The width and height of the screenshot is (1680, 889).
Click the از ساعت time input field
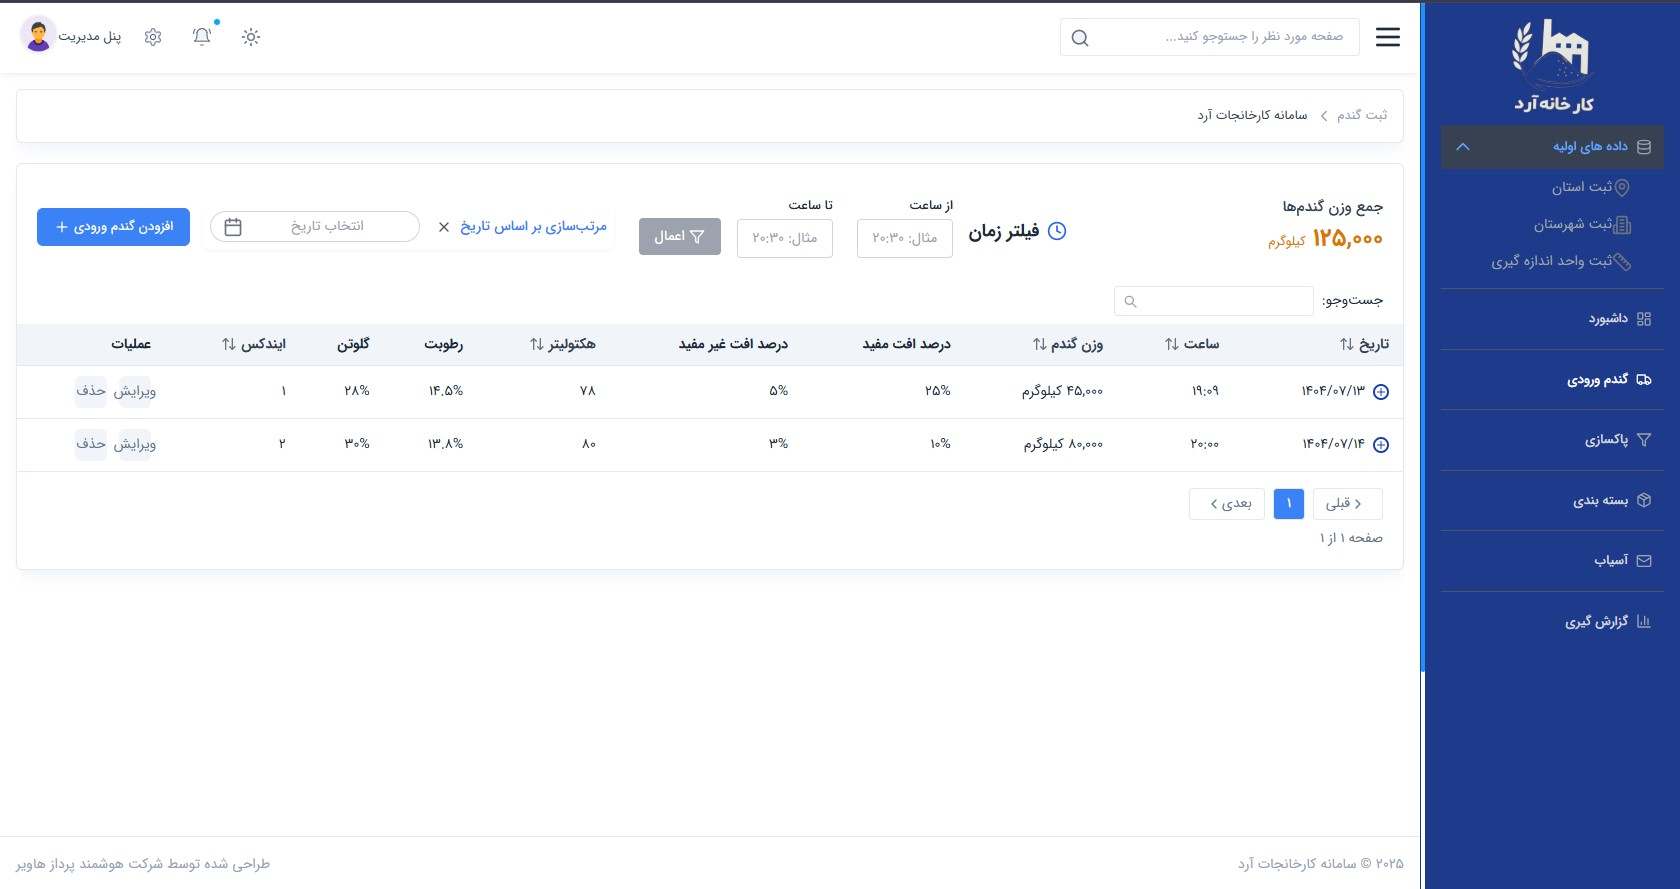(905, 238)
